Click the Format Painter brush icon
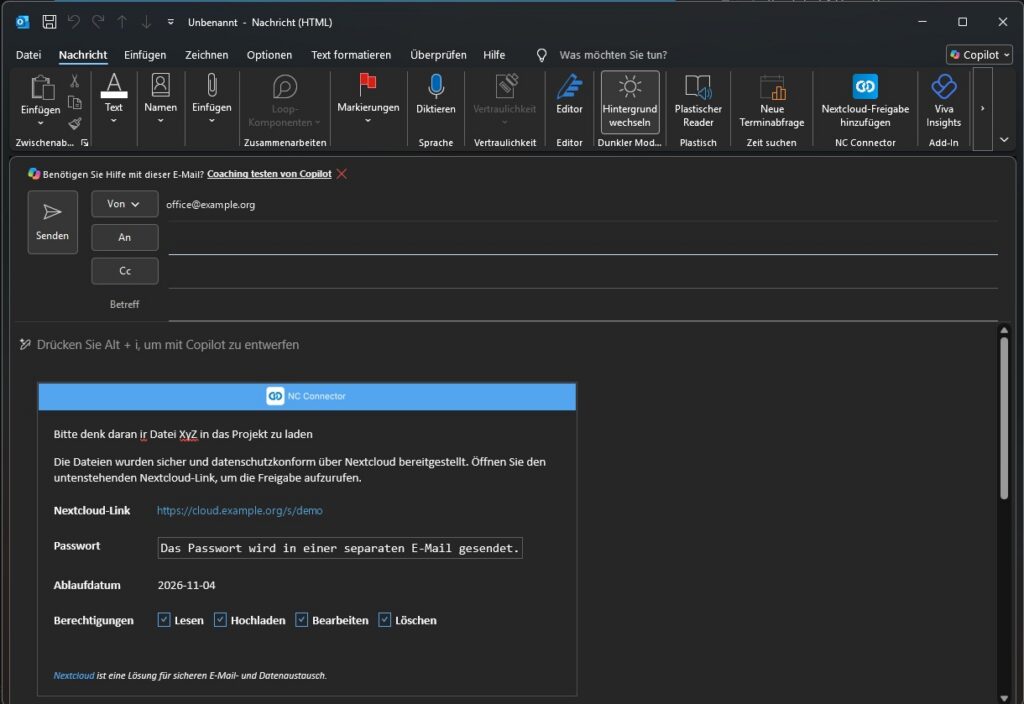1024x704 pixels. (x=74, y=123)
